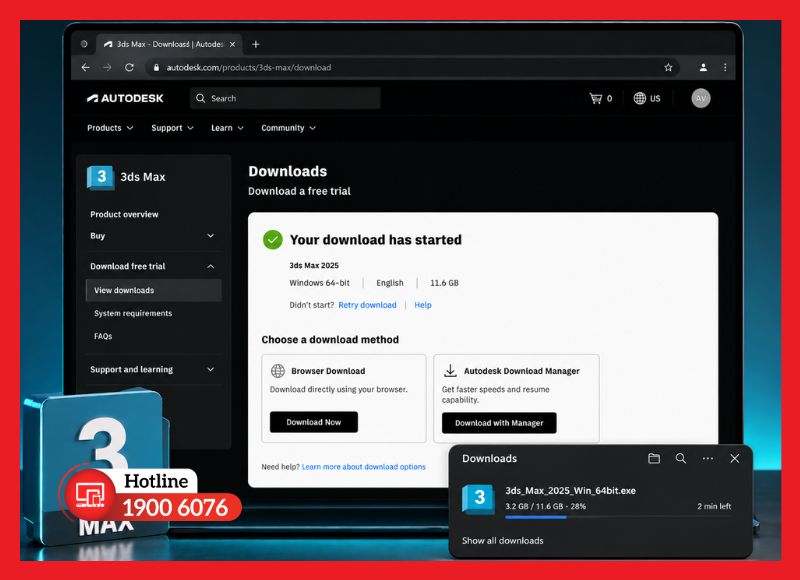Open the three-dot menu in Downloads popup
The image size is (800, 580).
tap(708, 459)
